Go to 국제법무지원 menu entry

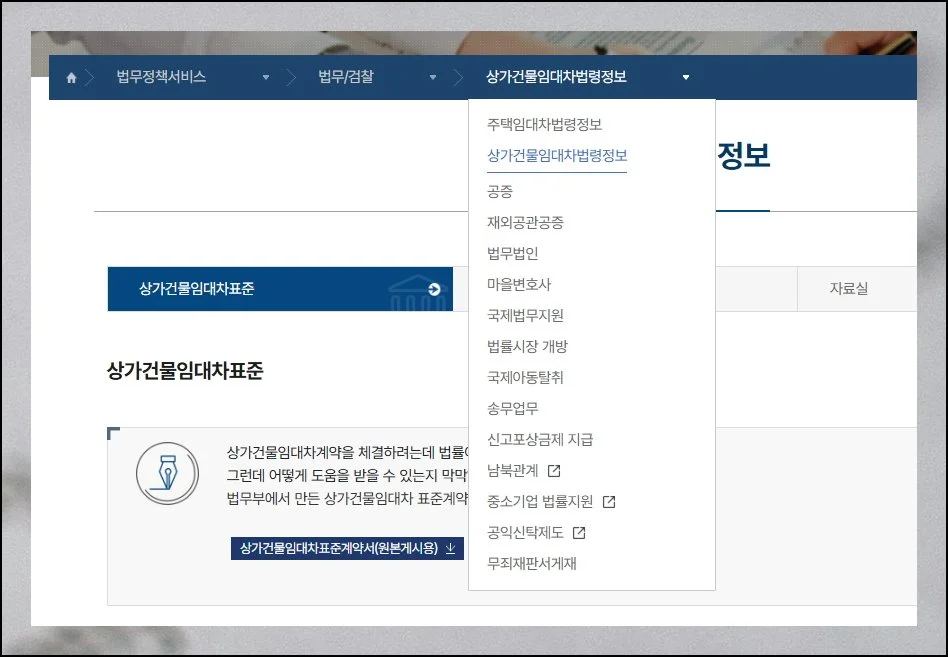525,315
